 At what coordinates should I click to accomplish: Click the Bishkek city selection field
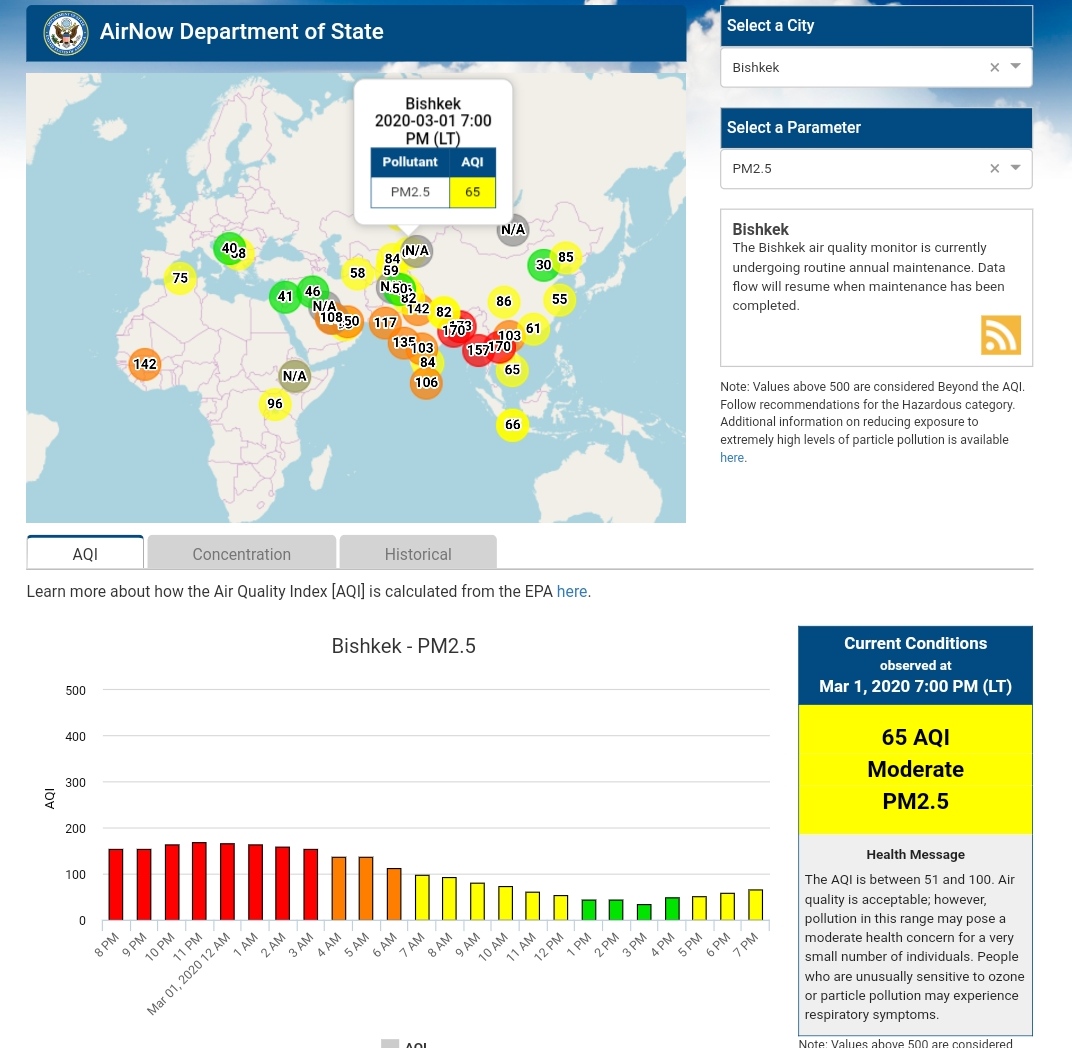pyautogui.click(x=850, y=68)
